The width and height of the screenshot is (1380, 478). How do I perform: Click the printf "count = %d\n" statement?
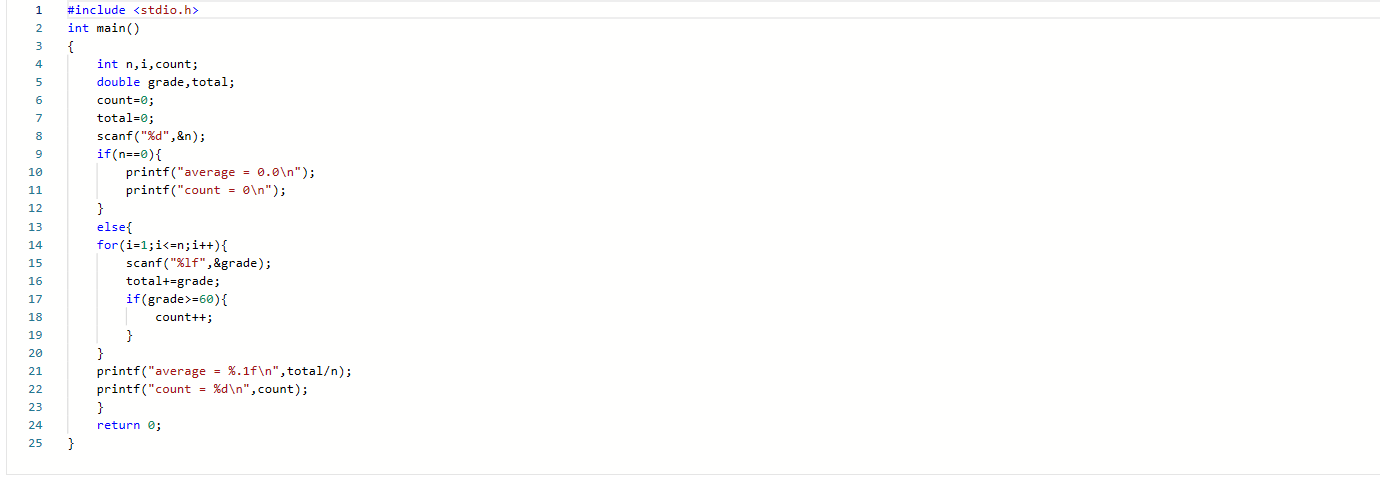pyautogui.click(x=202, y=389)
